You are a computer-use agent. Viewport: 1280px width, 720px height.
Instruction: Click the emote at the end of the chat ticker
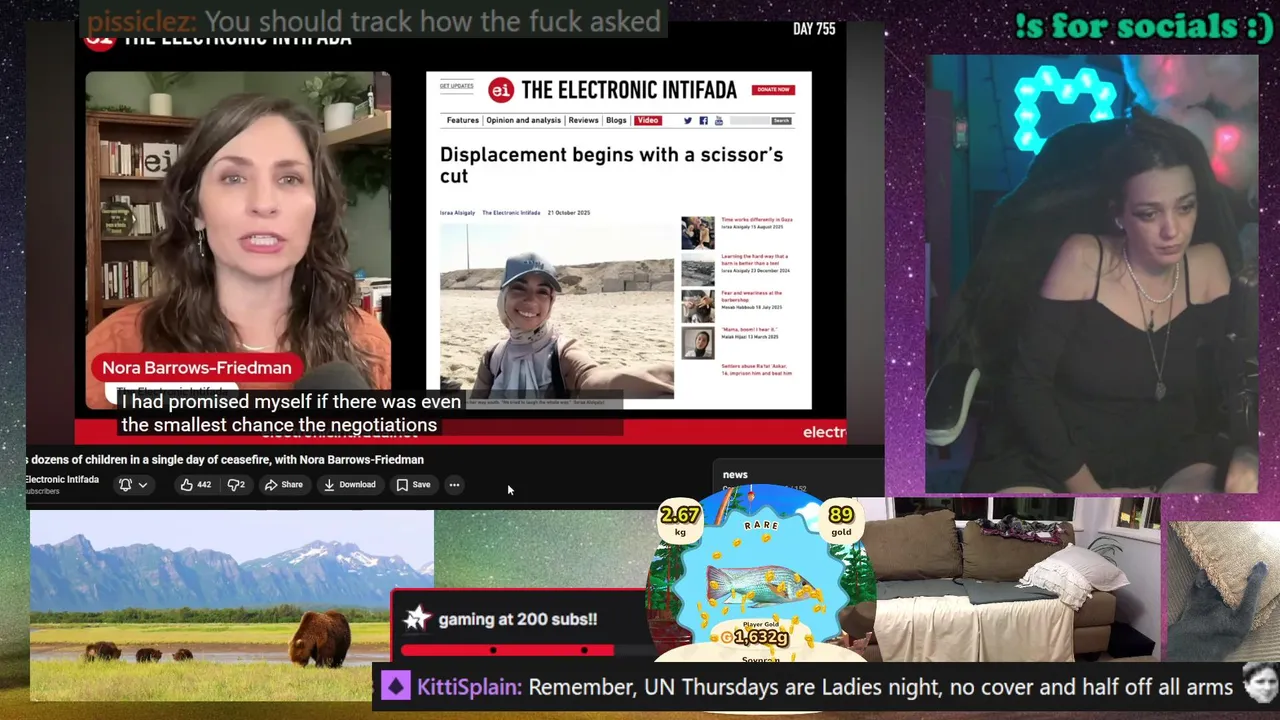click(1259, 681)
